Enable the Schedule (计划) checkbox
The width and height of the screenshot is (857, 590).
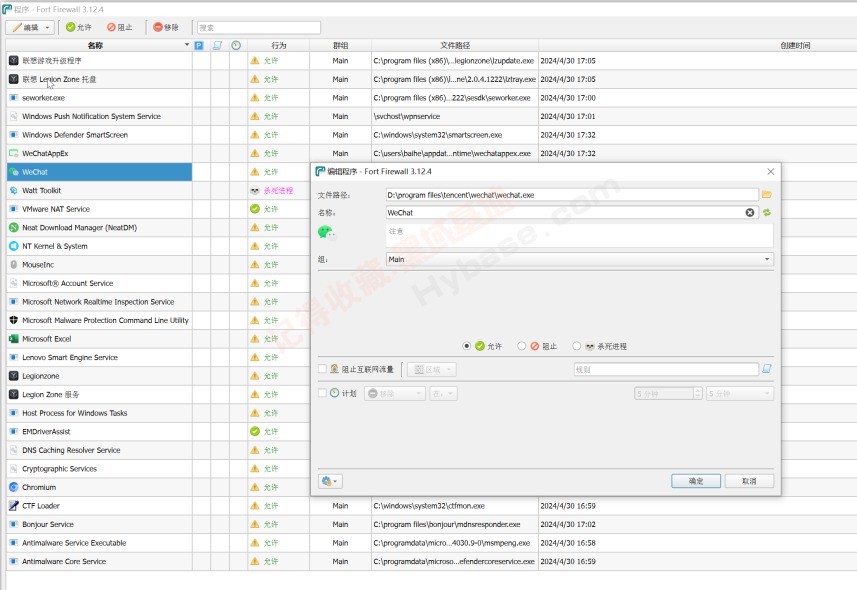(x=322, y=393)
